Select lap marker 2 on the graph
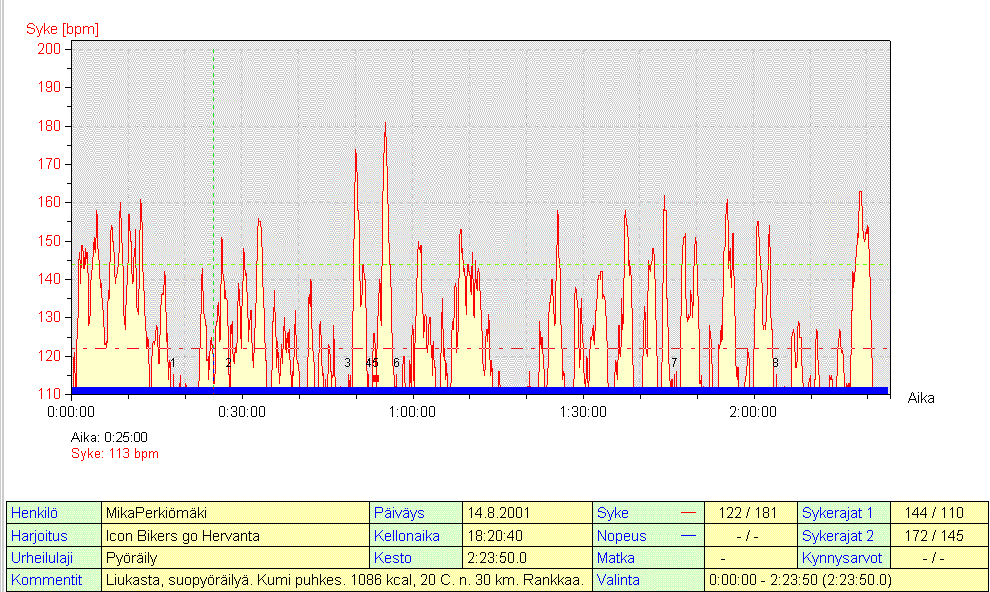Screen dimensions: 990x592 click(x=228, y=363)
